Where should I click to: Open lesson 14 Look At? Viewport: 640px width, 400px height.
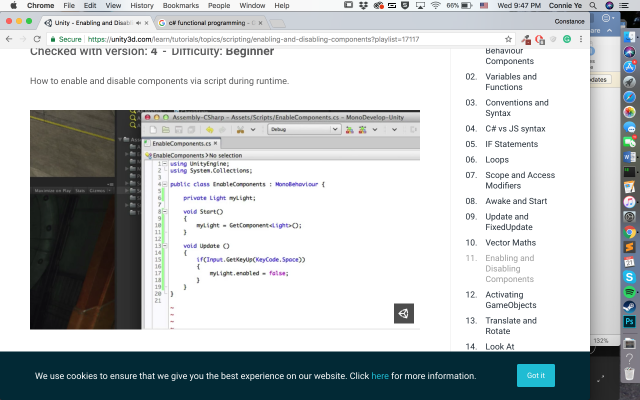[x=500, y=347]
